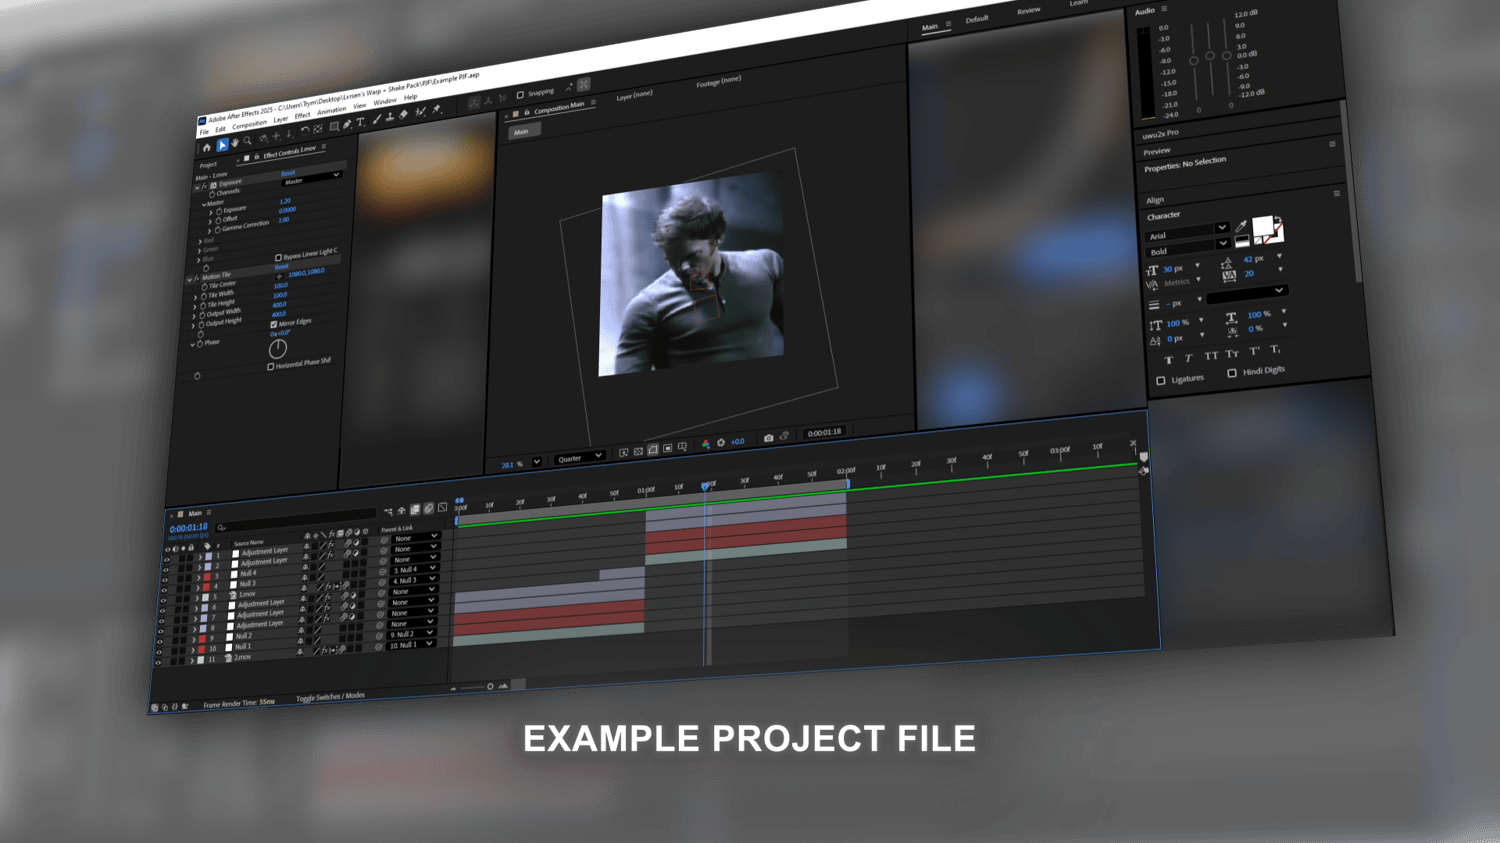Click the Tile Center crosshair point picker

coord(279,276)
